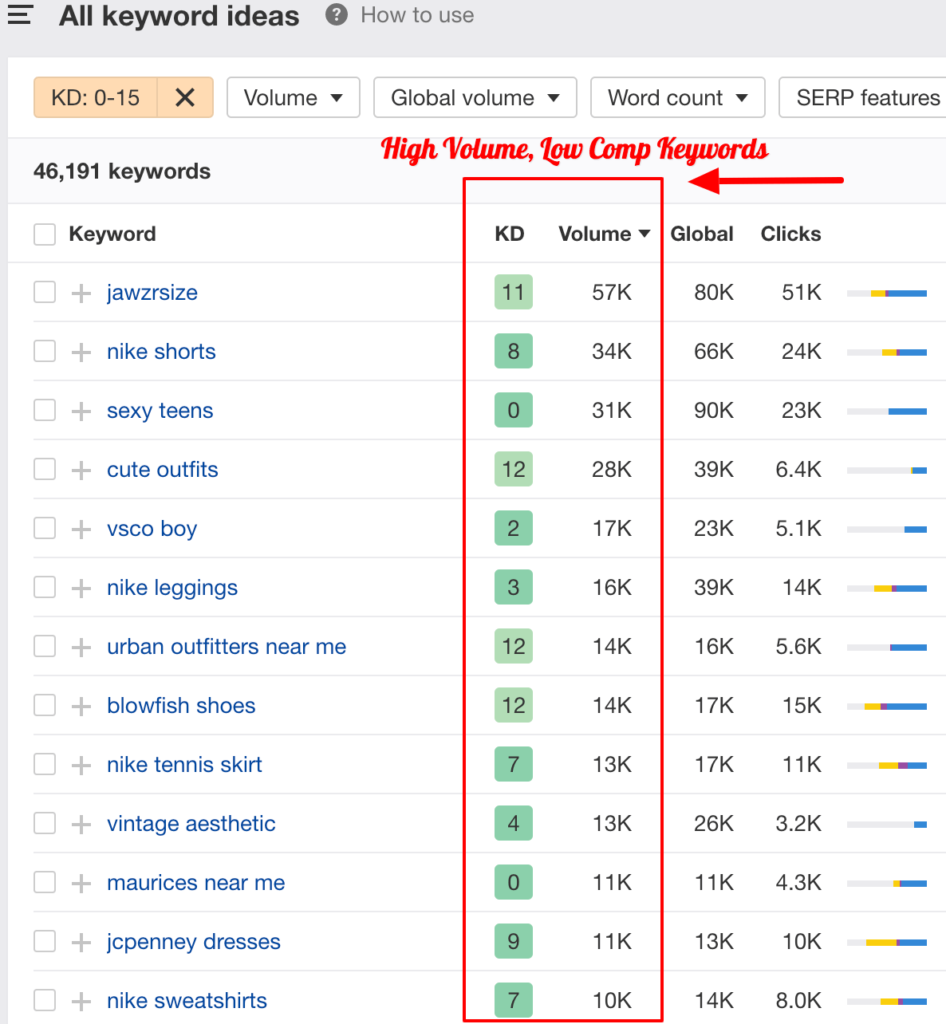Click the plus icon beside nike sweatshirts
Image resolution: width=946 pixels, height=1024 pixels.
(81, 1001)
